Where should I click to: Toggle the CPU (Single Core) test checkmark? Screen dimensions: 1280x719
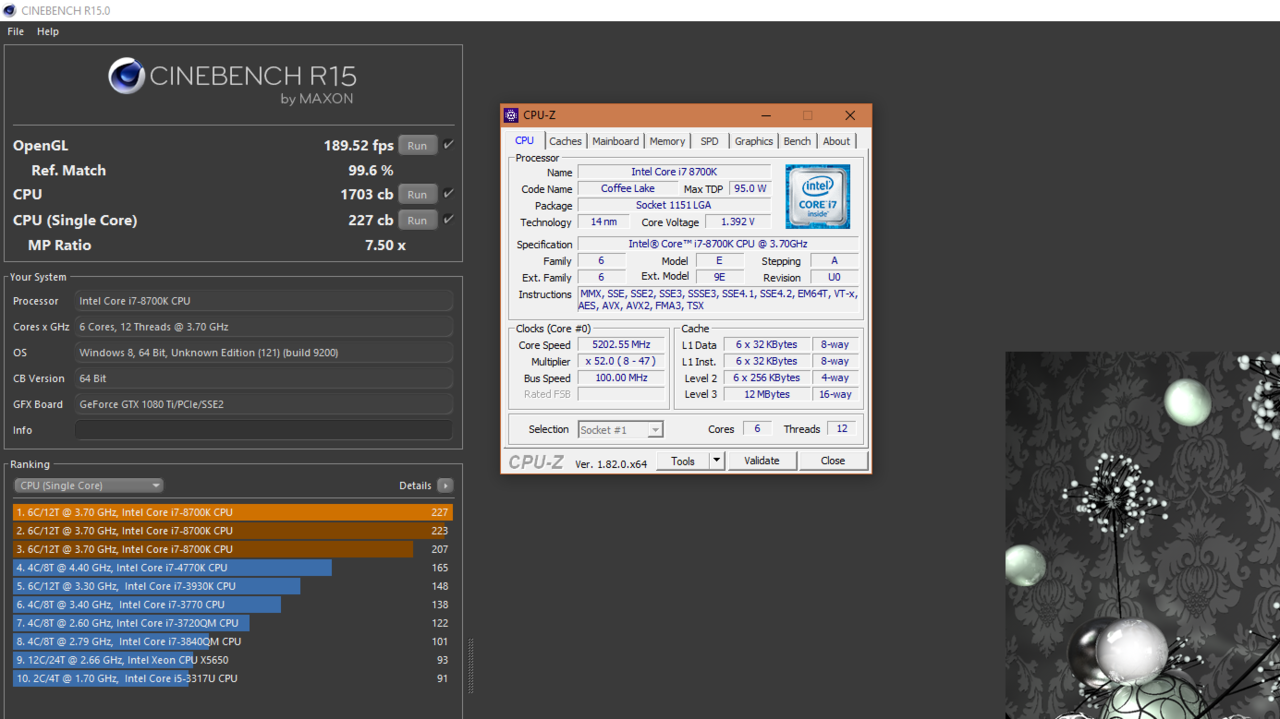448,220
